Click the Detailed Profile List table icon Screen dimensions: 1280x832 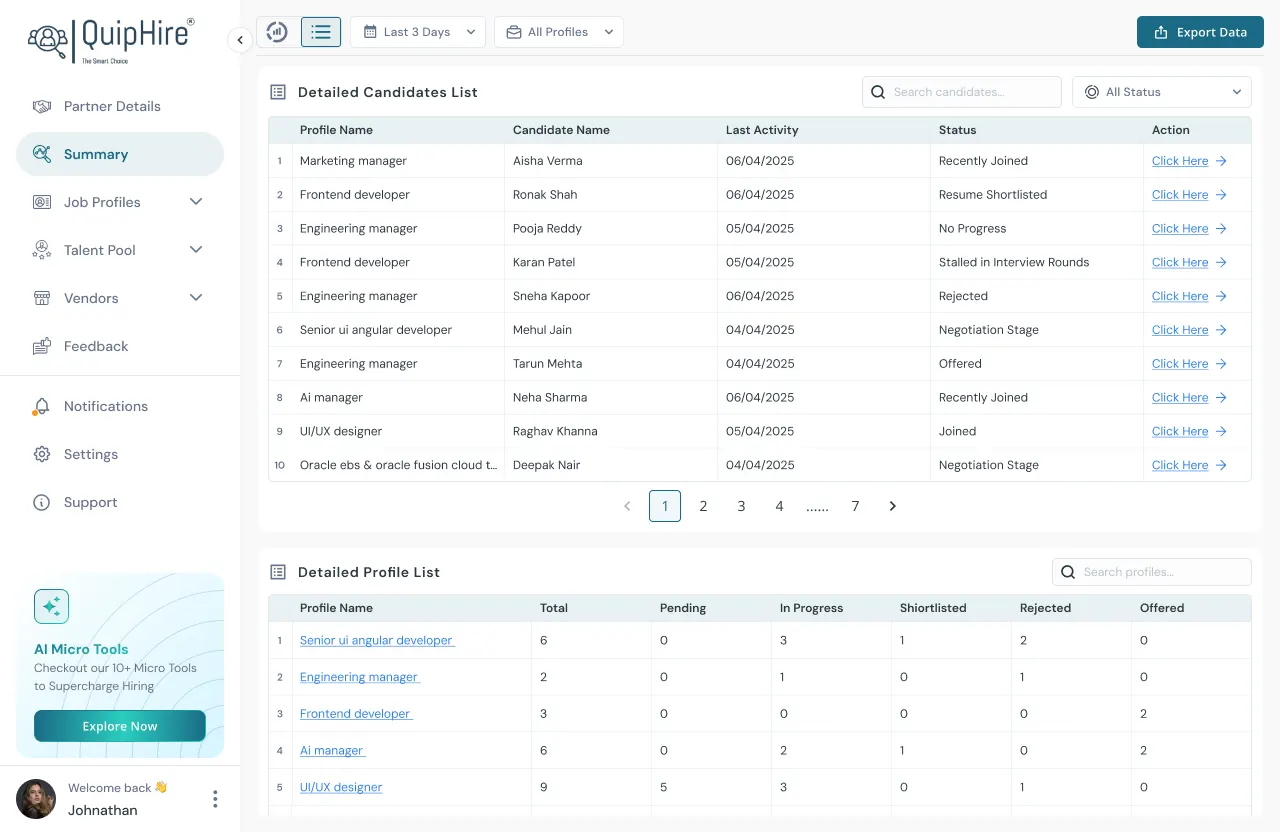[x=278, y=572]
